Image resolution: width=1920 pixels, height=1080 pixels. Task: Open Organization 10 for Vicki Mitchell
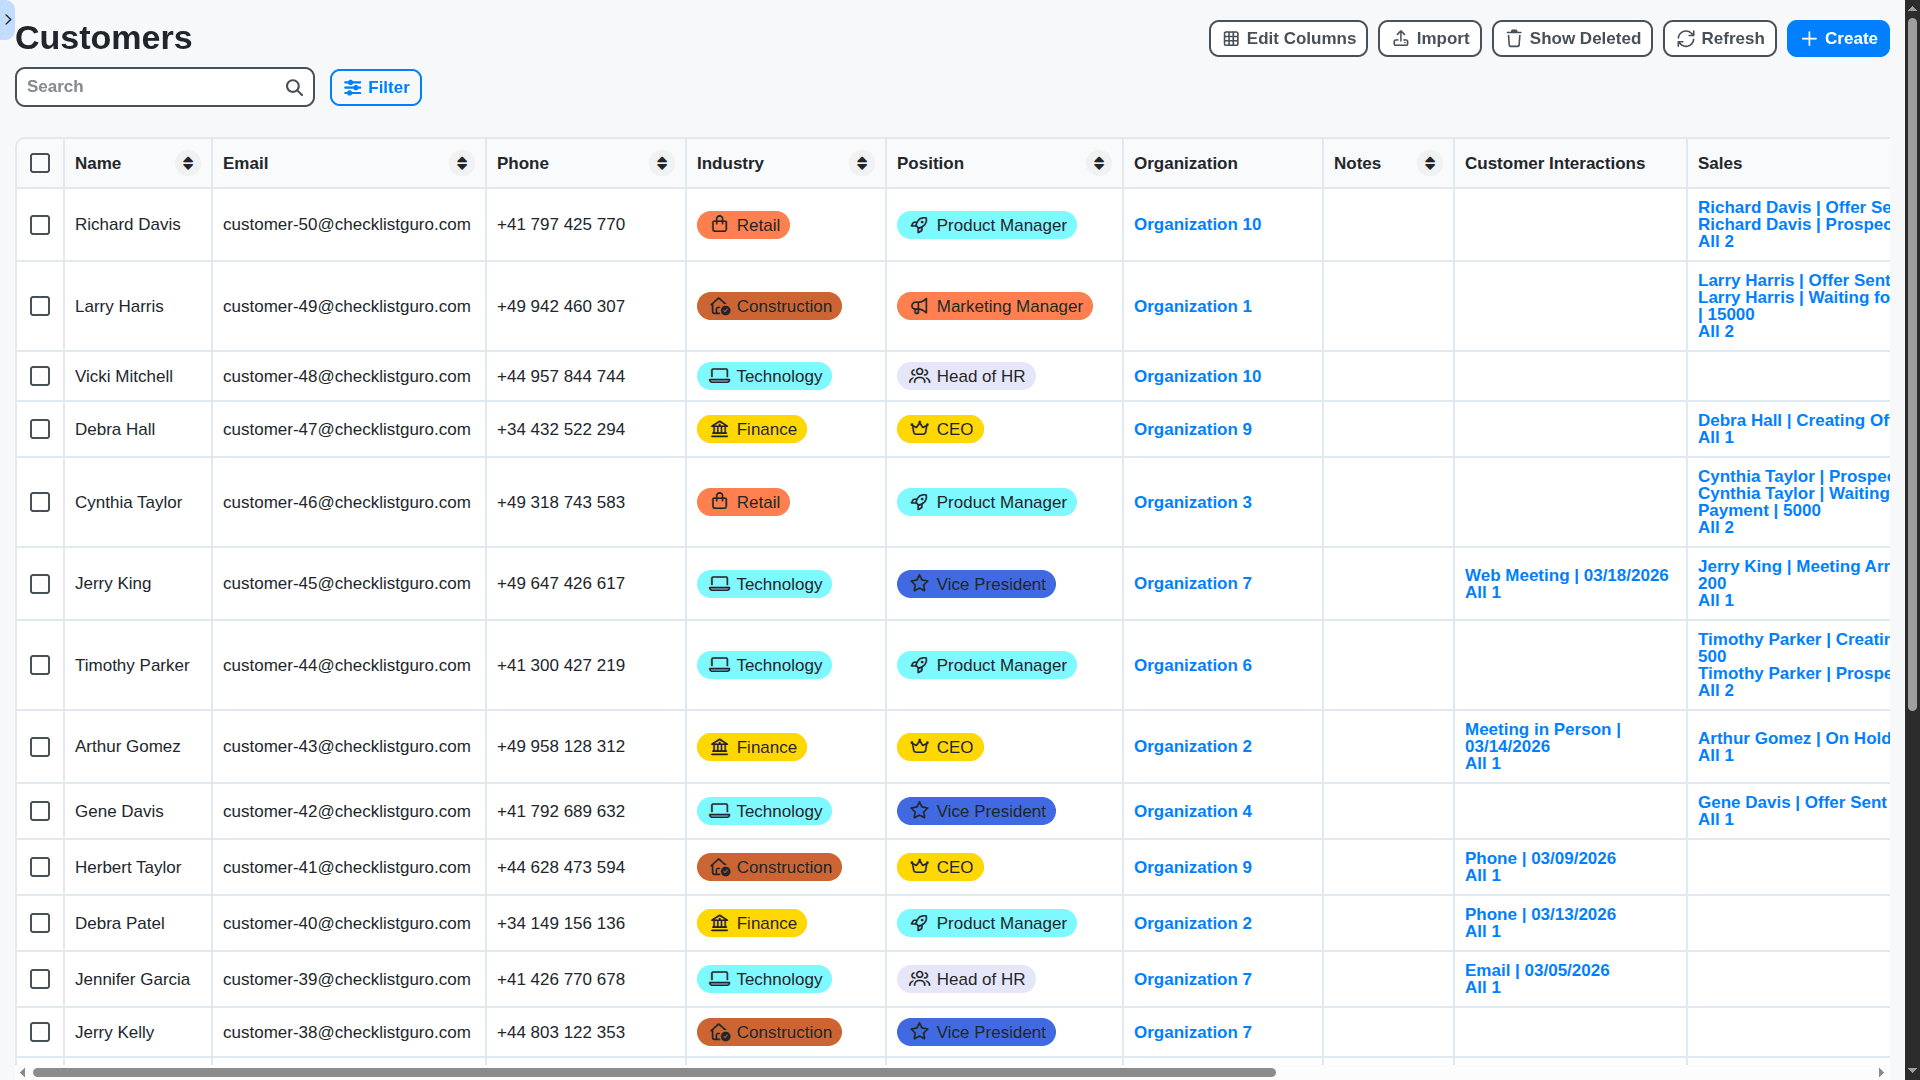point(1197,376)
